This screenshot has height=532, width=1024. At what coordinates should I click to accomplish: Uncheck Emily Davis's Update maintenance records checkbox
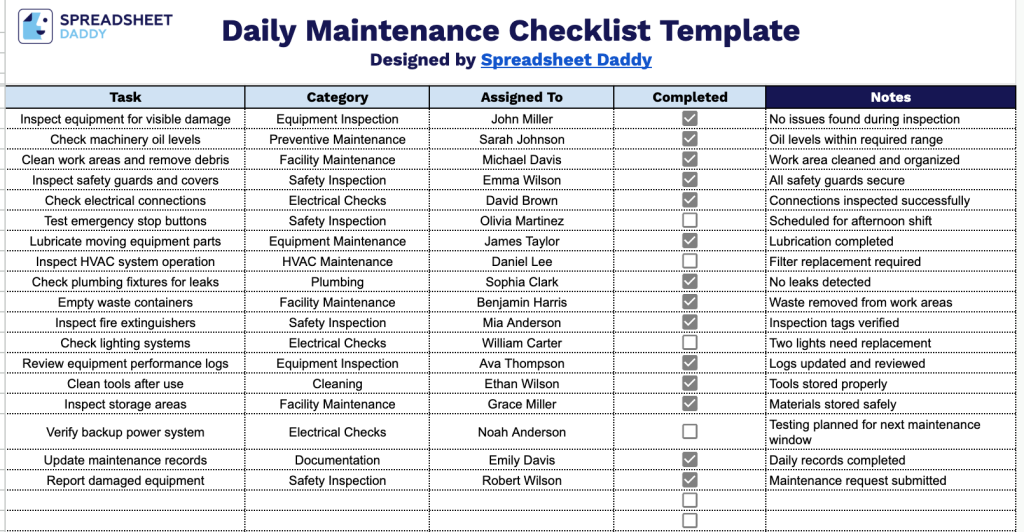(x=690, y=460)
